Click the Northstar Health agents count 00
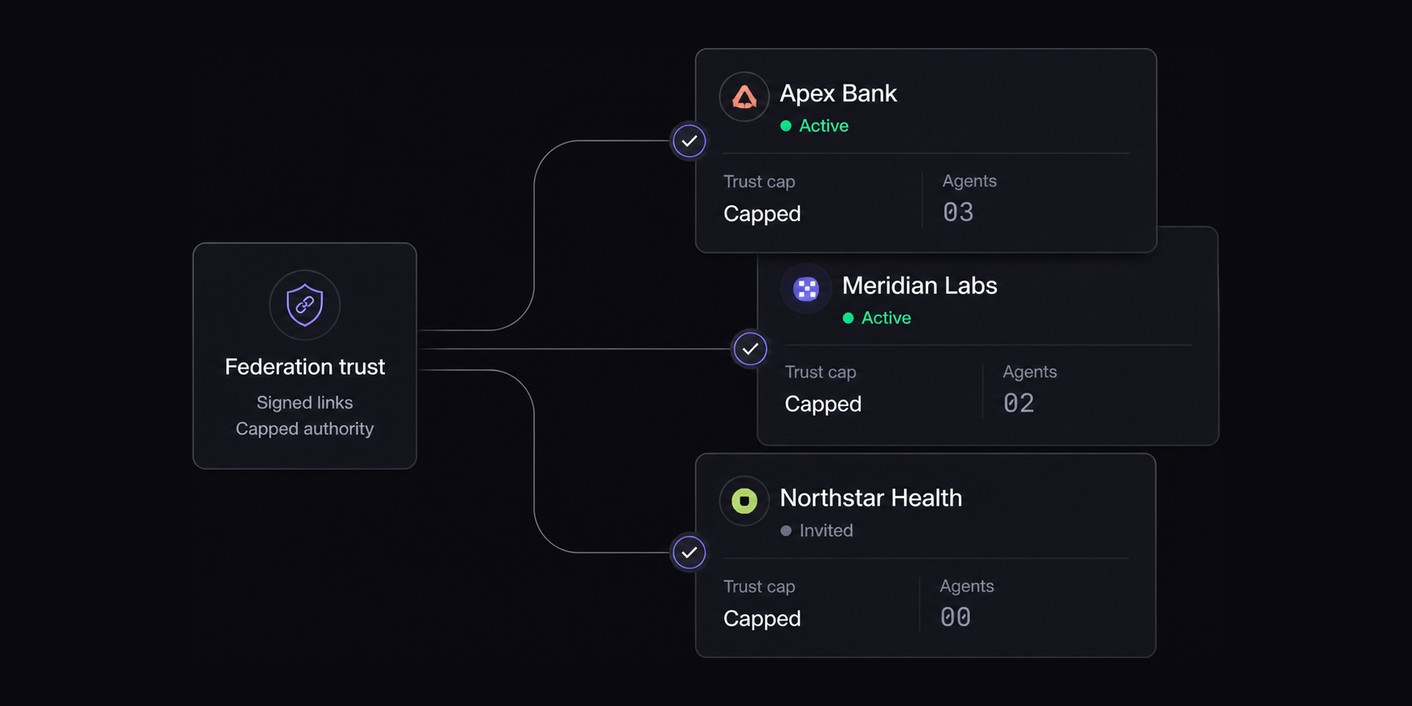 click(x=956, y=617)
